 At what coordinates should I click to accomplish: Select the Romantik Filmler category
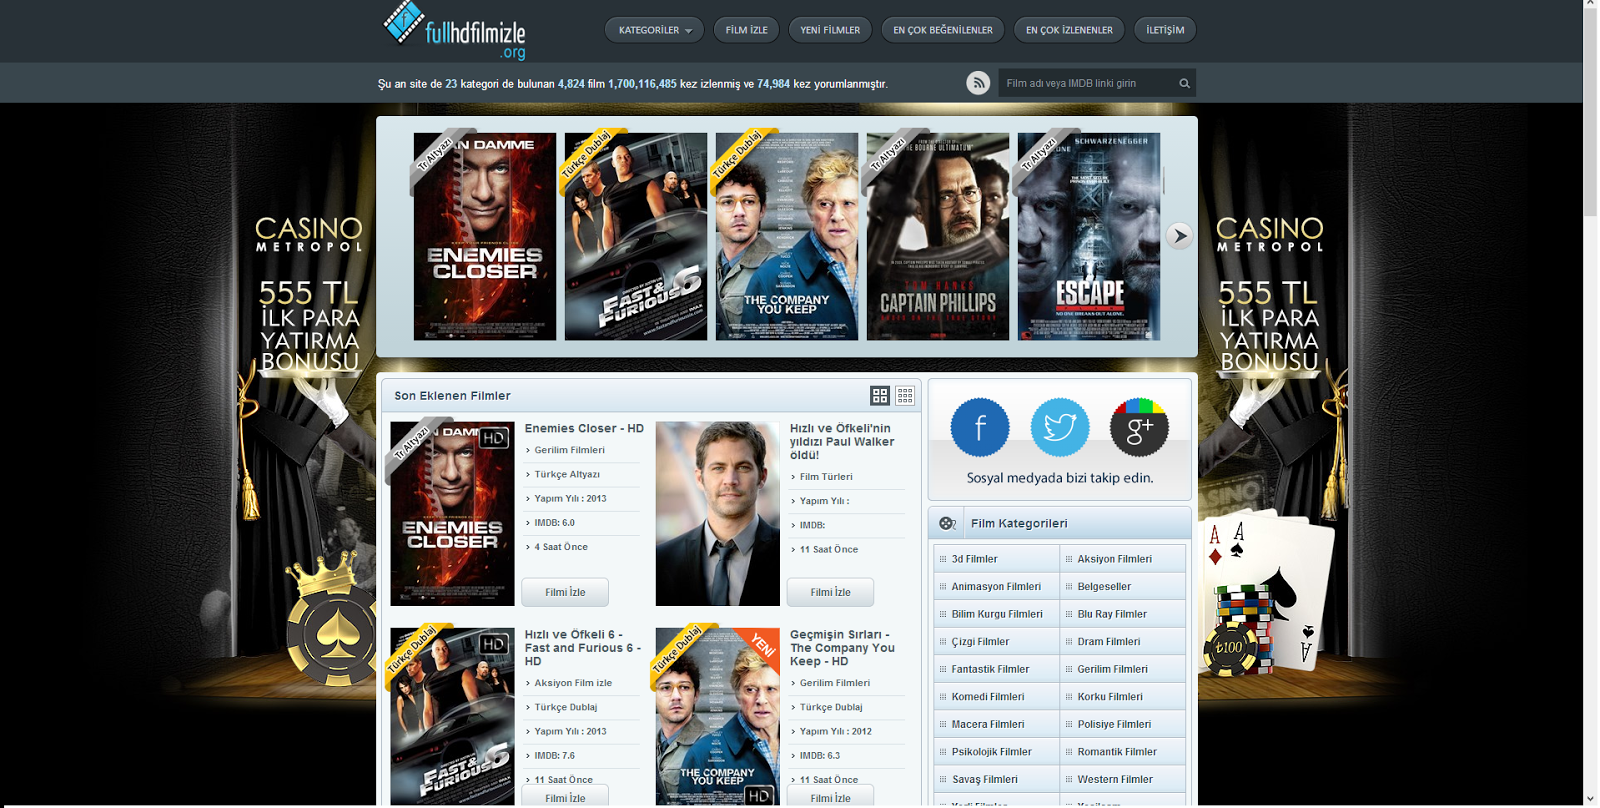[1122, 752]
